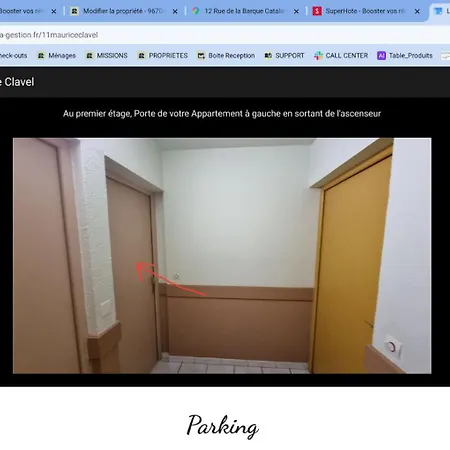
Task: Click the purple AI Table_Produits icon
Action: [381, 56]
